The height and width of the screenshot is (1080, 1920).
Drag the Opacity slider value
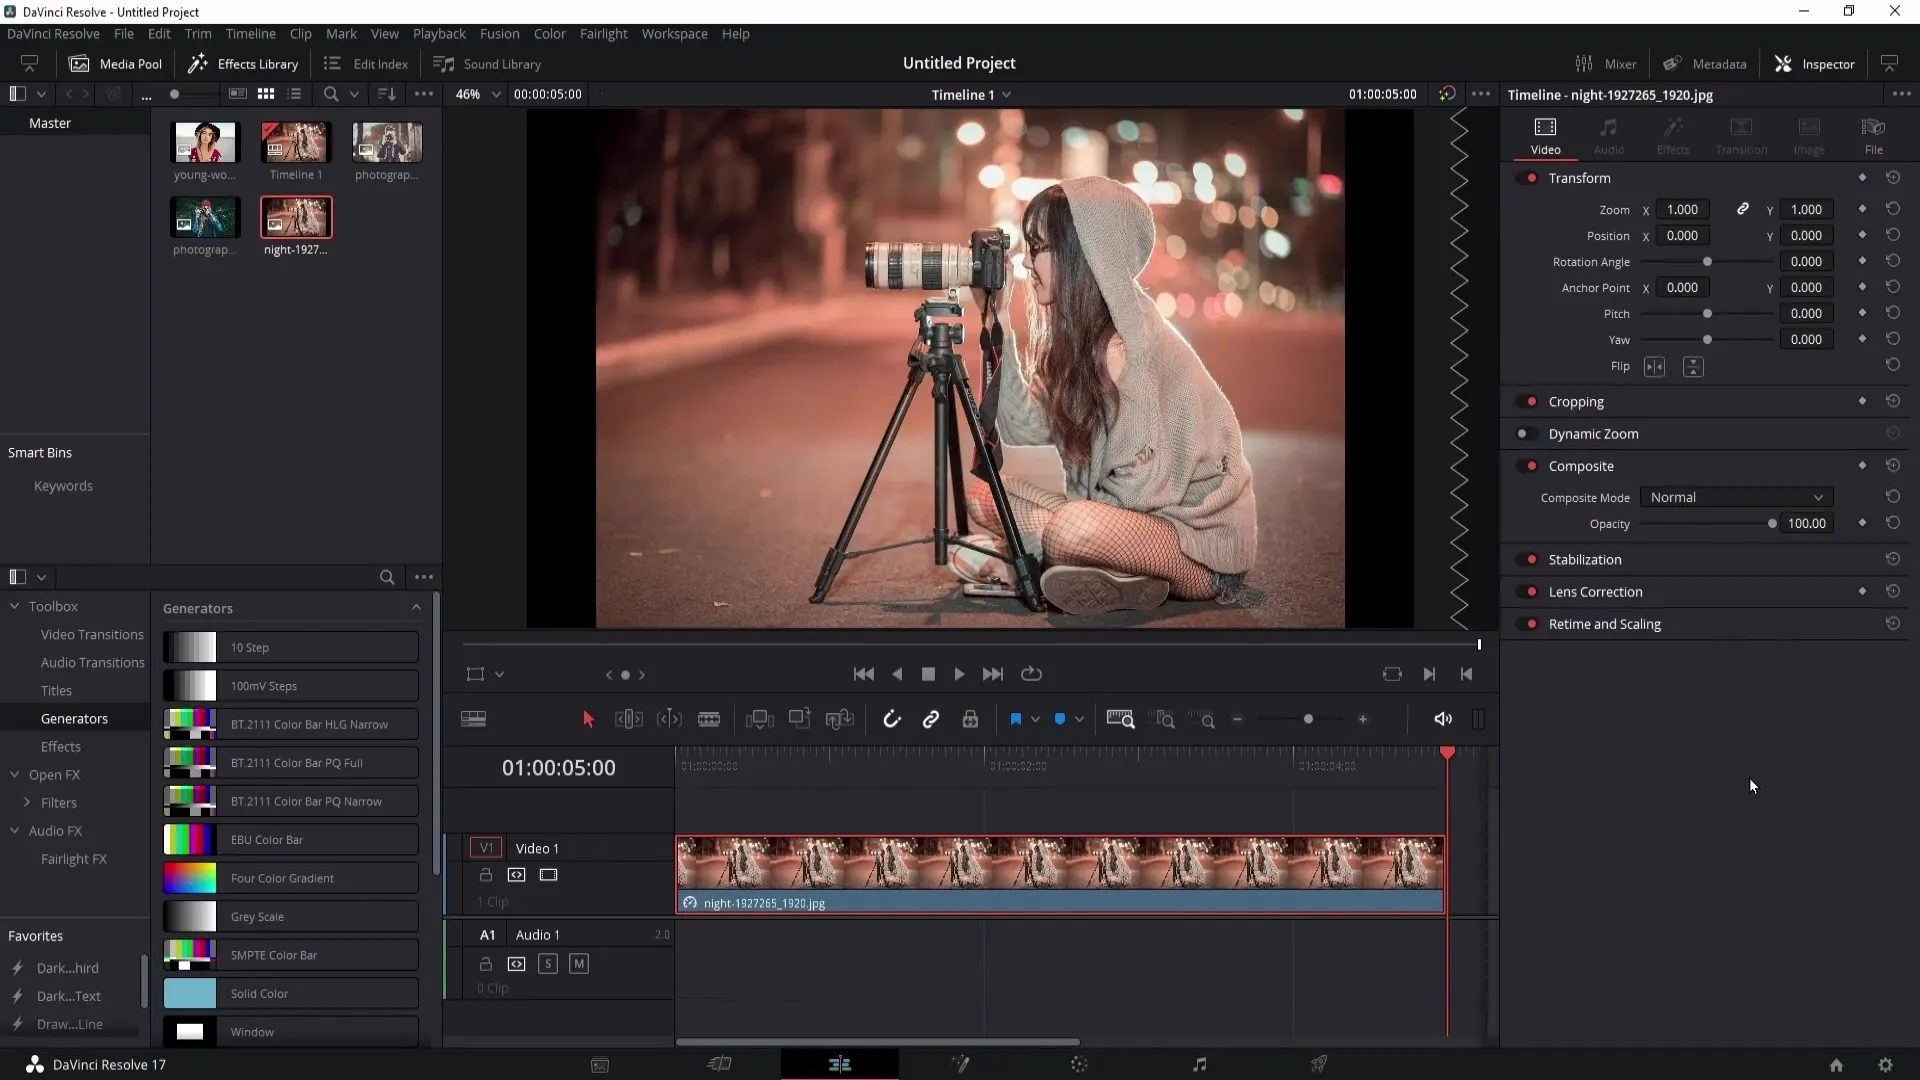[x=1771, y=524]
